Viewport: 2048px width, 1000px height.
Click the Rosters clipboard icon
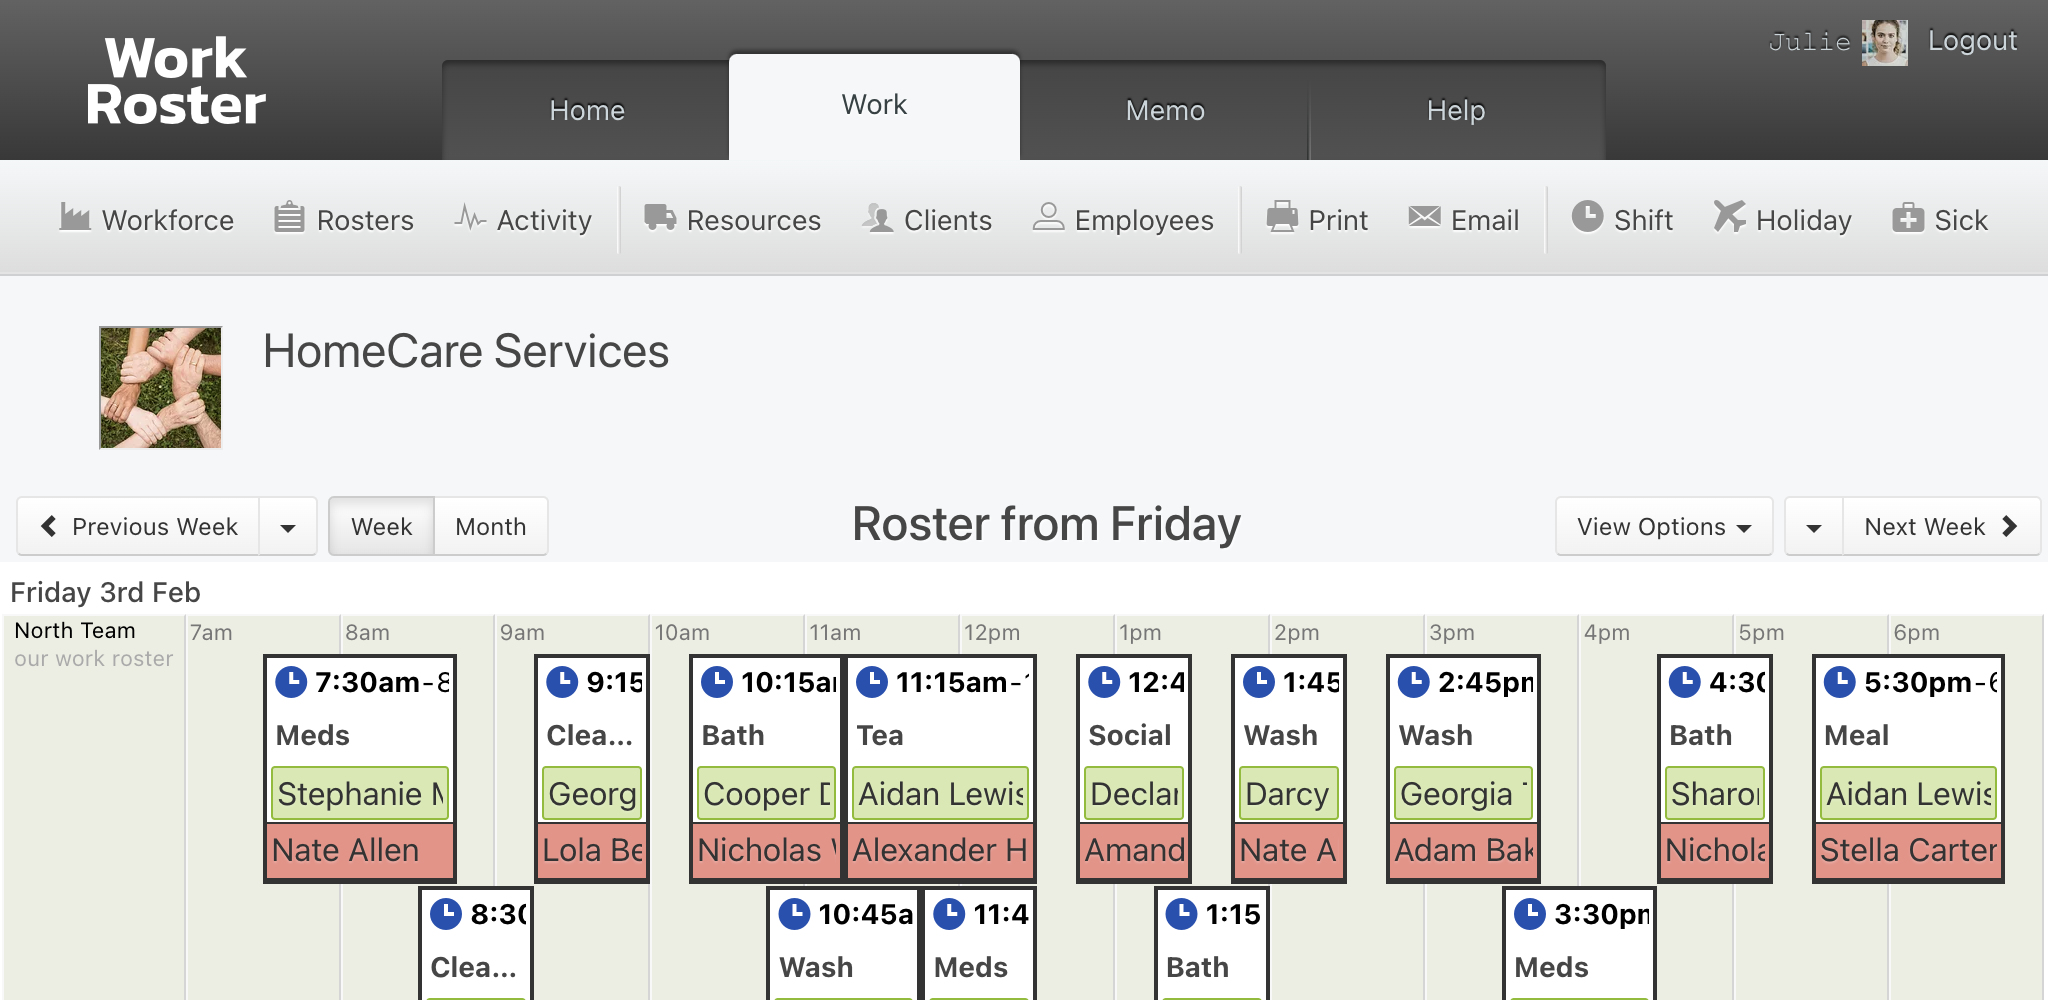(x=289, y=218)
